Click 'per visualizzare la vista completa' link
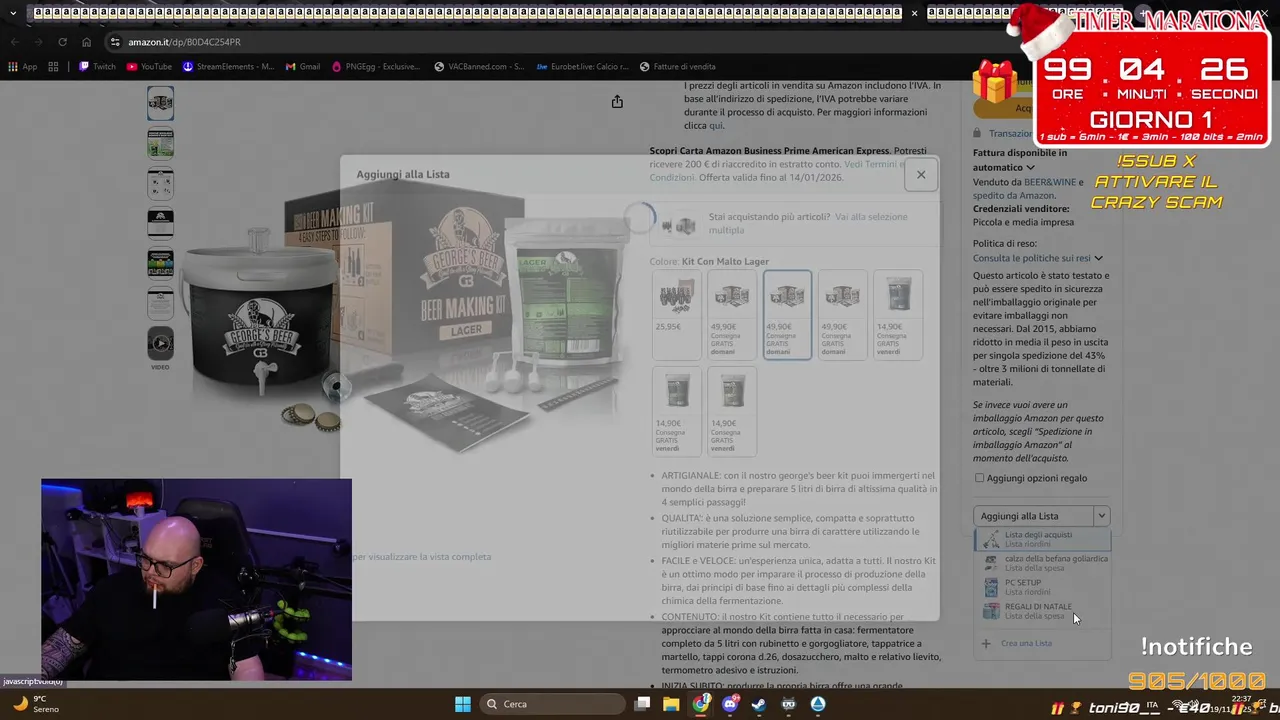This screenshot has height=720, width=1280. (x=421, y=557)
